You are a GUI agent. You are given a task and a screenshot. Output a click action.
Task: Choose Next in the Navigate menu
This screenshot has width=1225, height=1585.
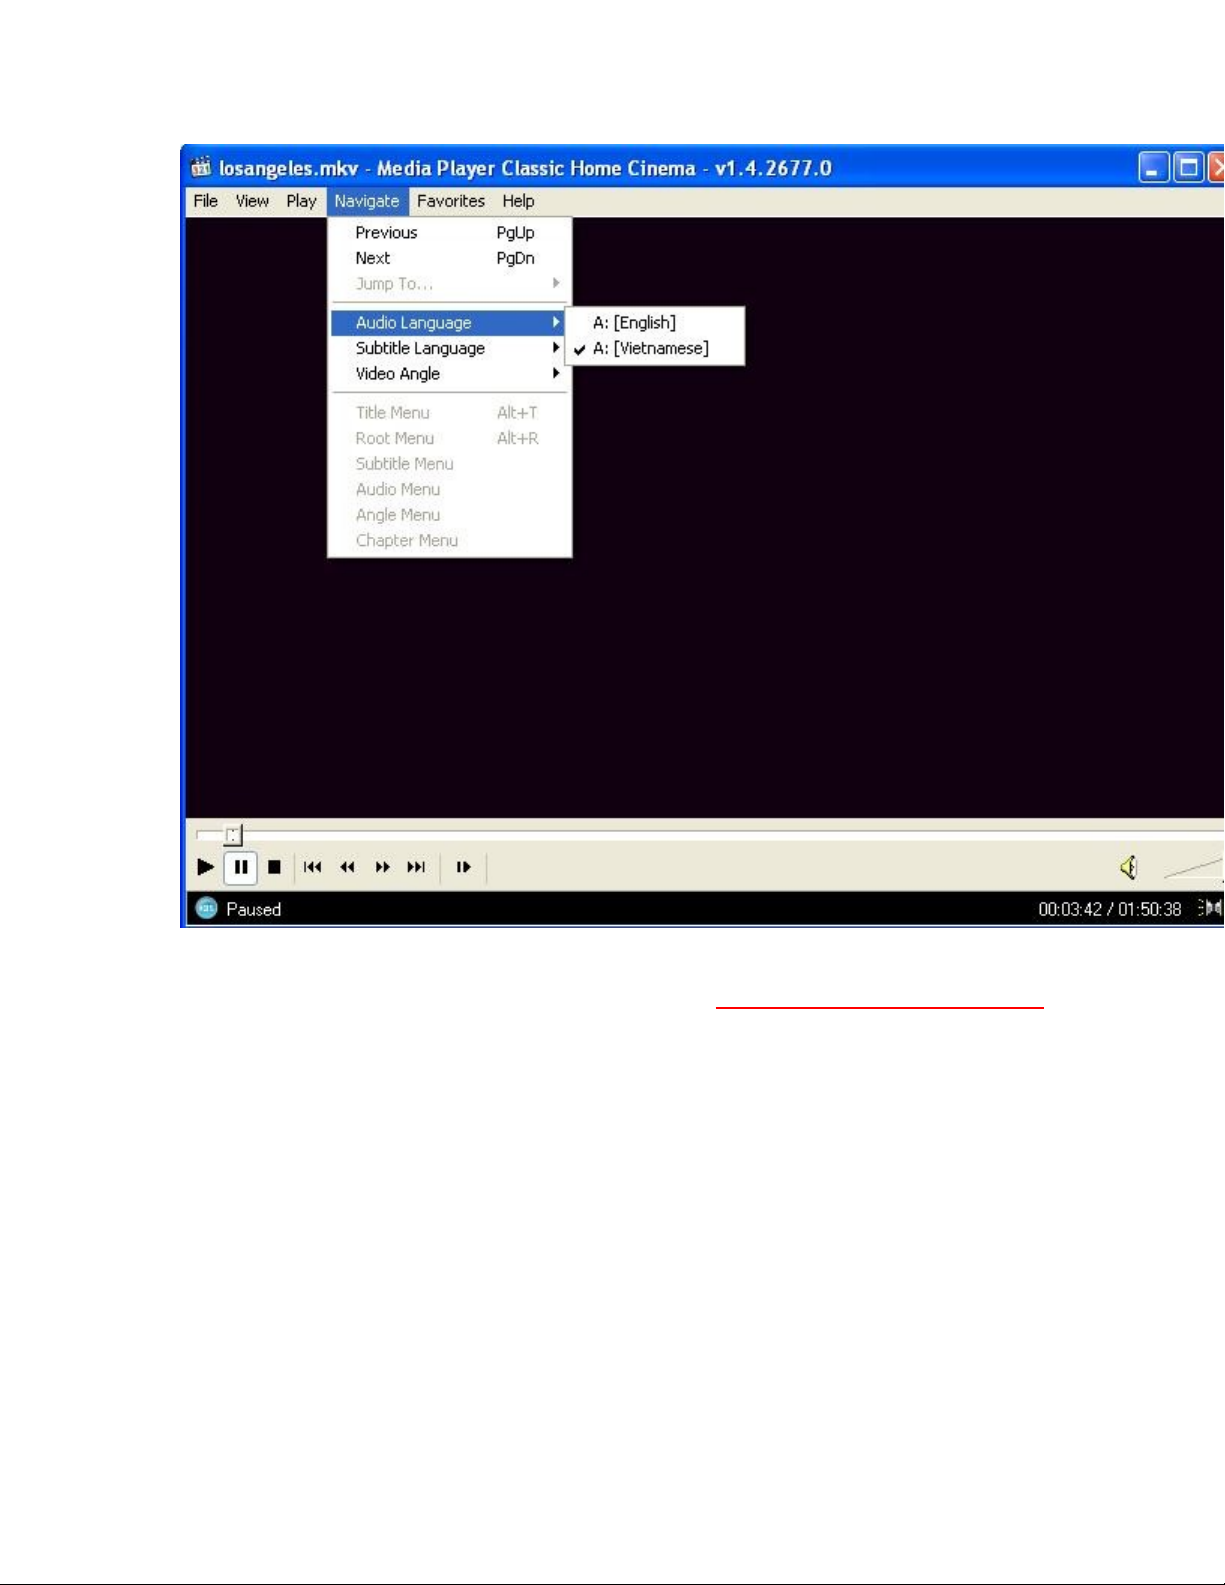373,258
